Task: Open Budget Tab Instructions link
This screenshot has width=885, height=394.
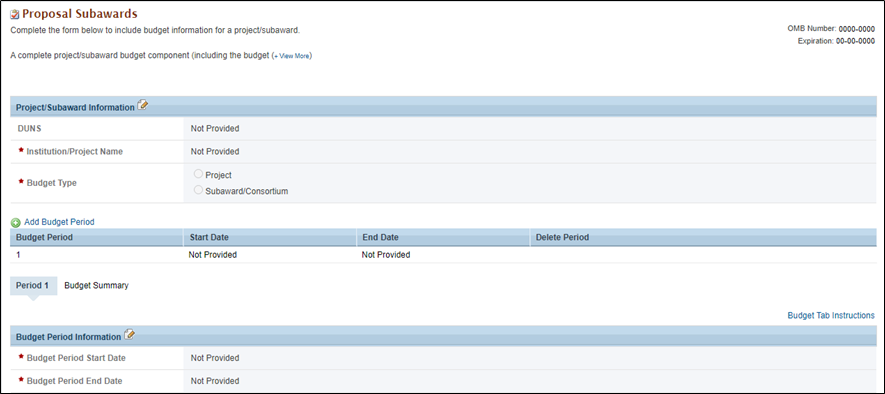Action: pos(831,316)
